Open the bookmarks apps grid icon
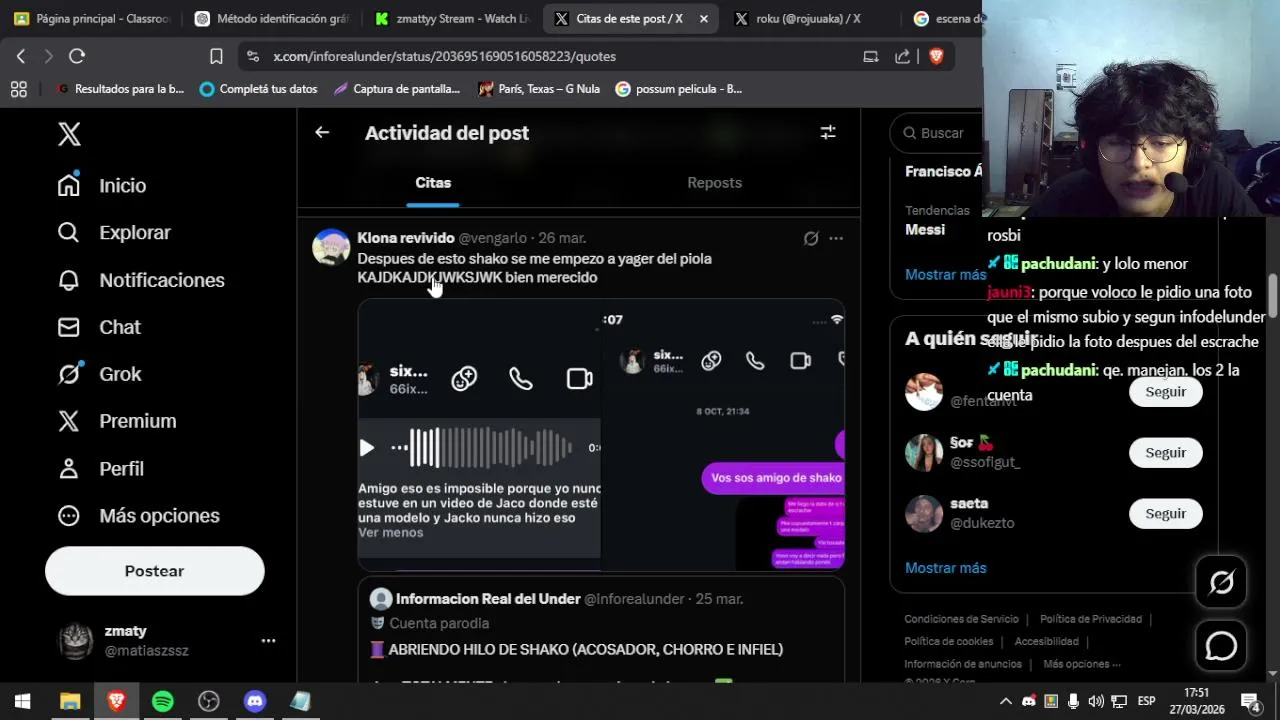 (19, 89)
